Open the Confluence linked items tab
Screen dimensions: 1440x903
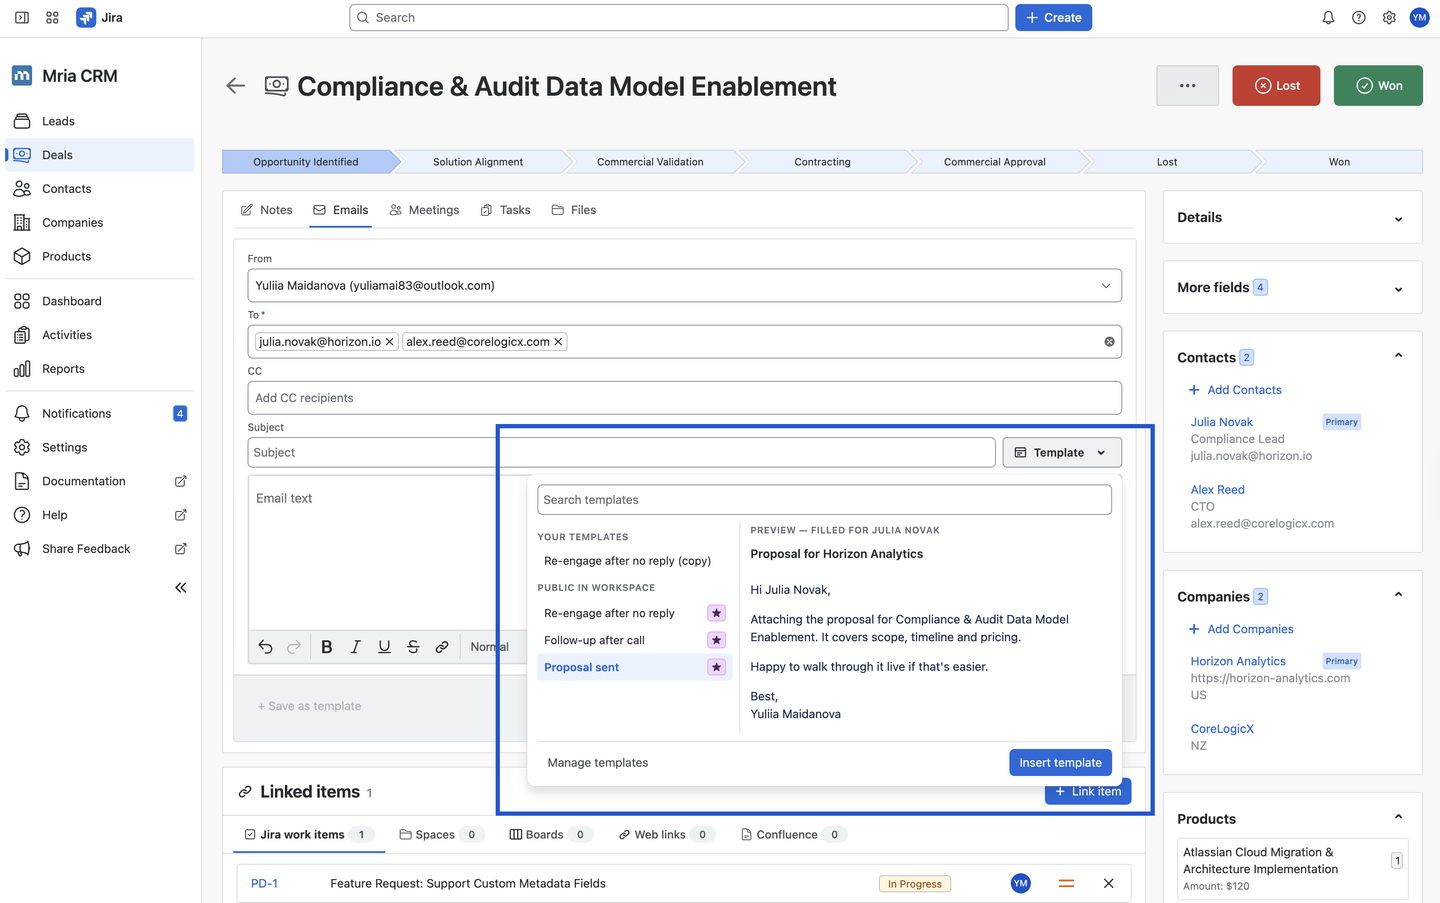[793, 834]
